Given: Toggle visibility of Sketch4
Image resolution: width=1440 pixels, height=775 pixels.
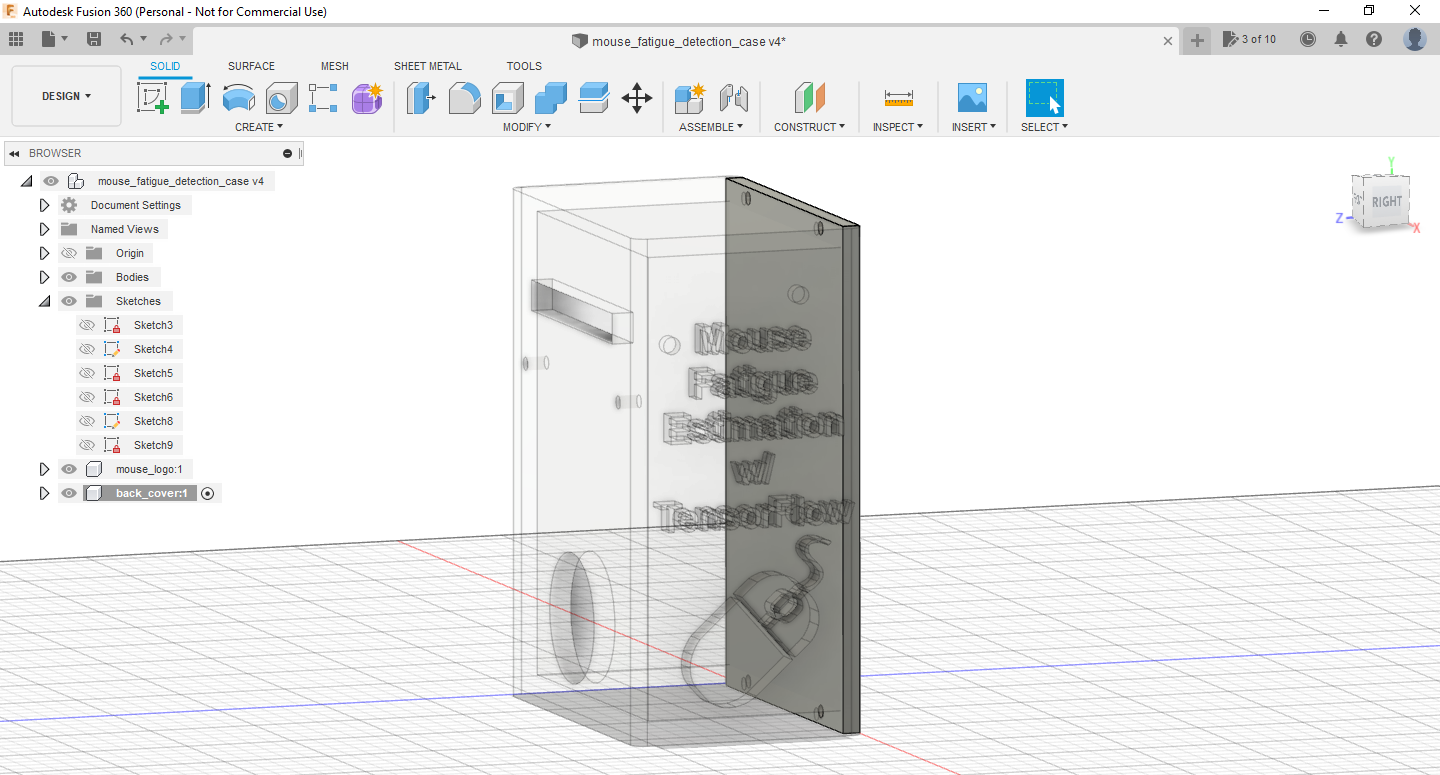Looking at the screenshot, I should 86,348.
